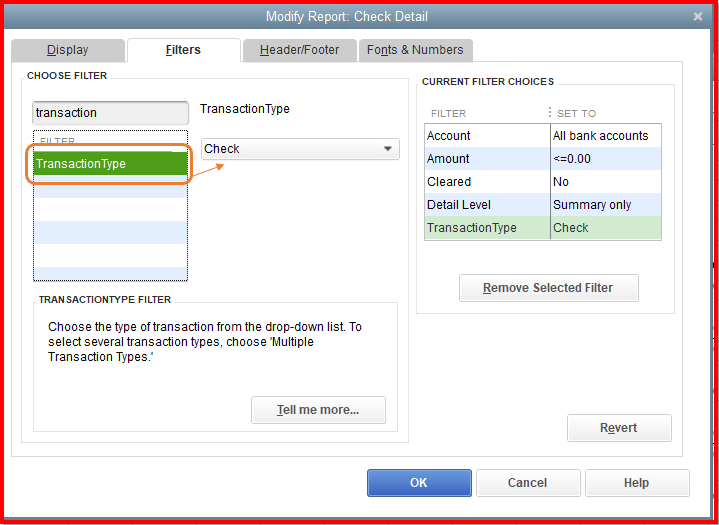The height and width of the screenshot is (525, 719).
Task: Click the 'No' value for Cleared
Action: tap(606, 182)
